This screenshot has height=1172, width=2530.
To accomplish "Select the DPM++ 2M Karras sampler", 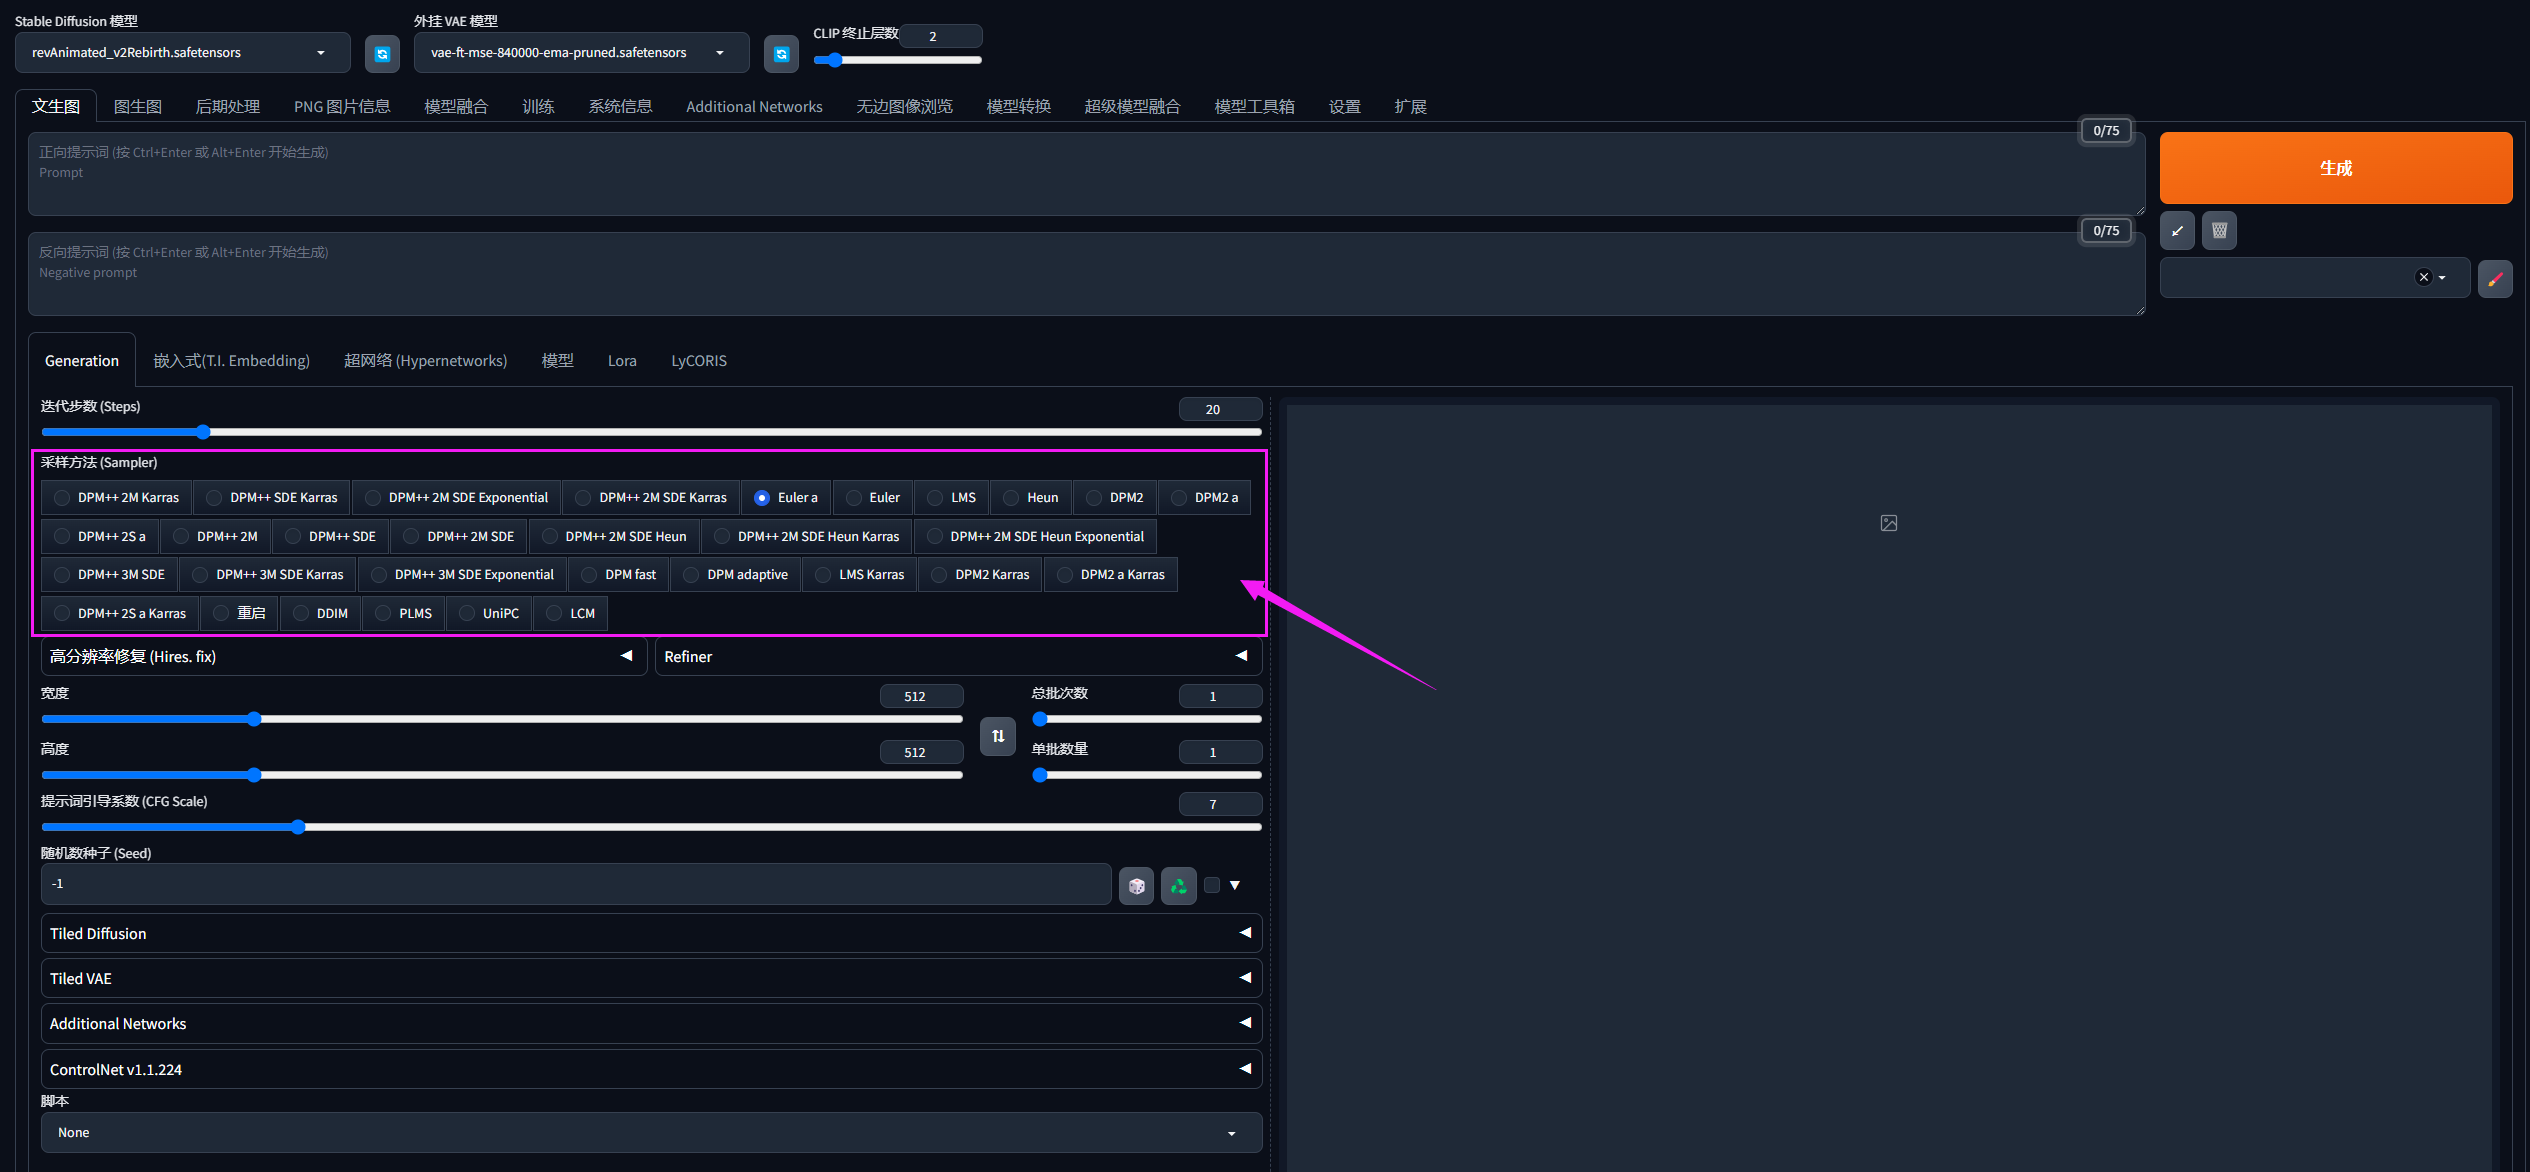I will coord(63,498).
